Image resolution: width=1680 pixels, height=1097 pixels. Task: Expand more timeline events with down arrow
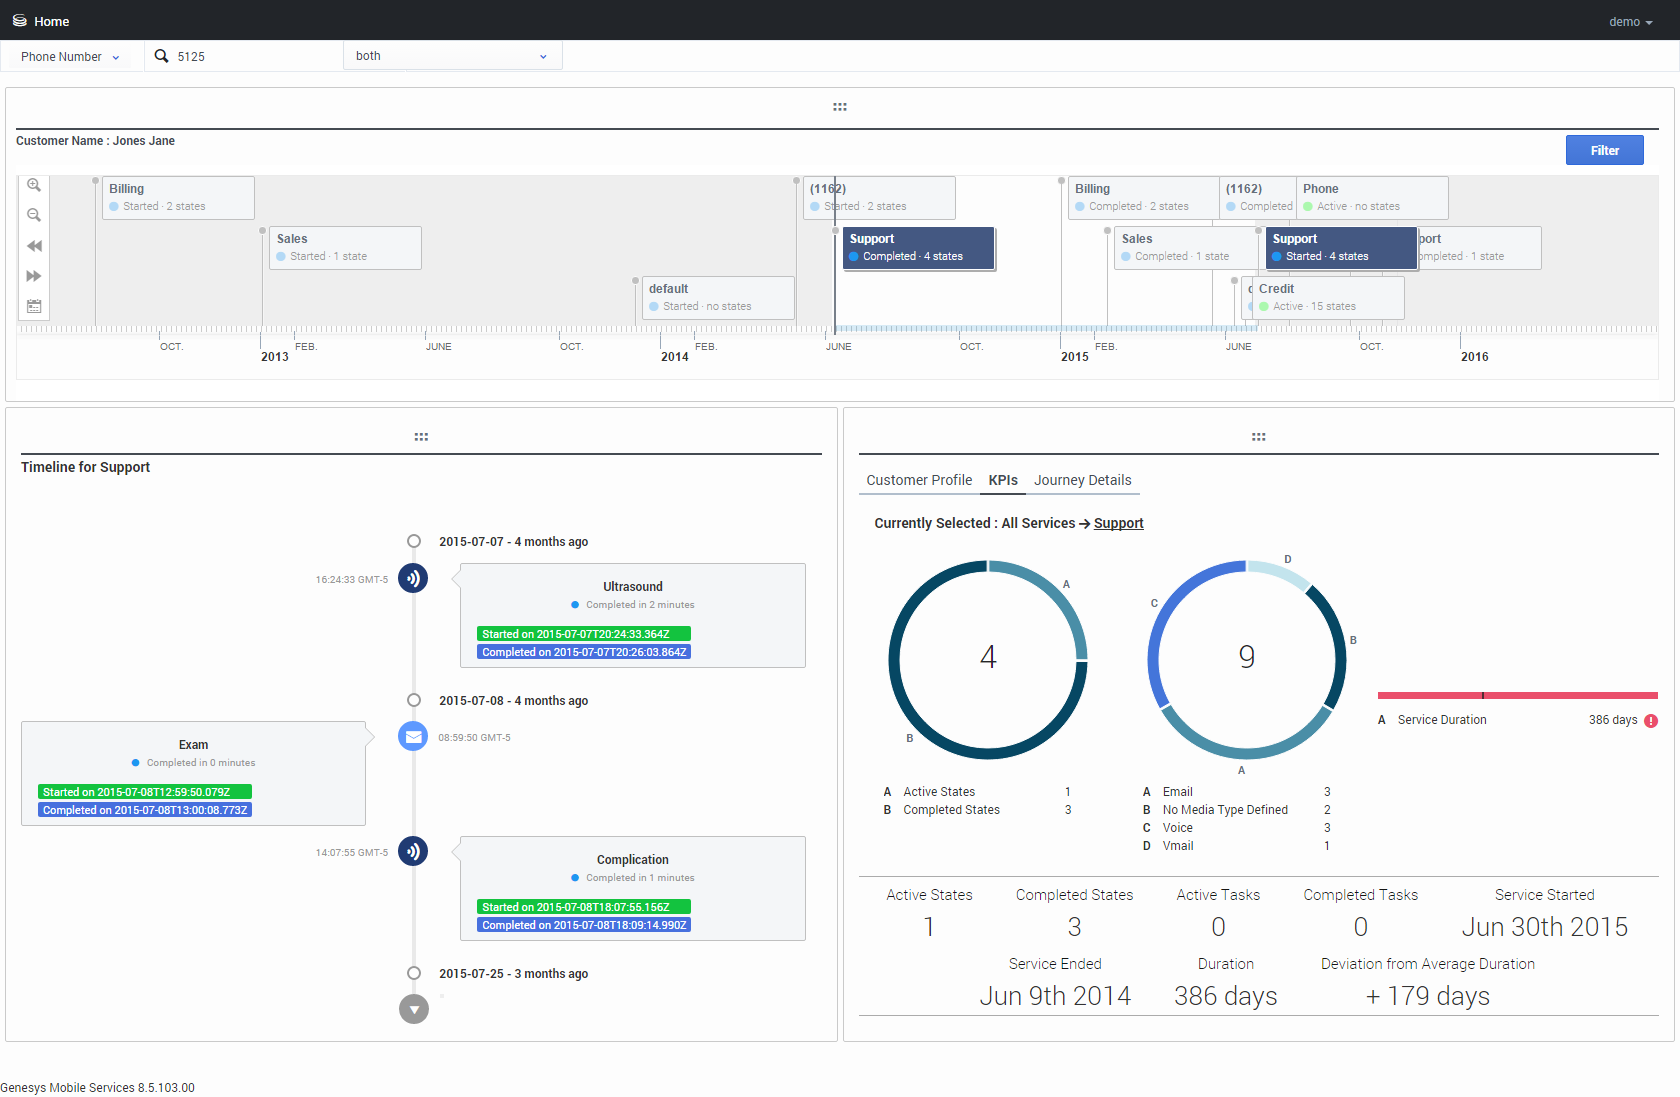click(413, 1009)
